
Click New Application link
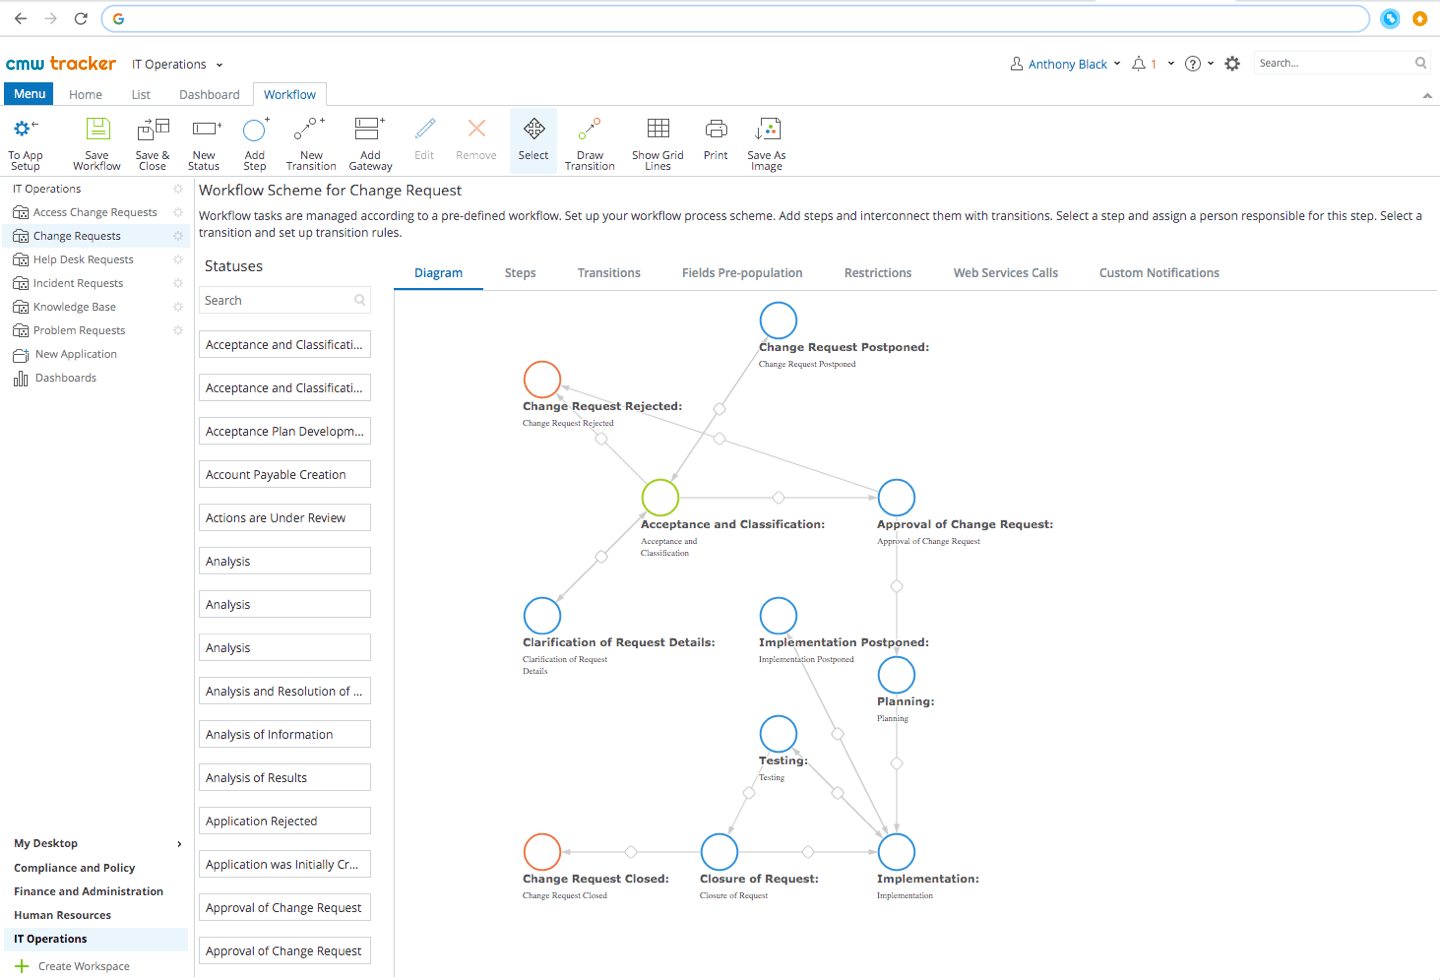coord(76,355)
